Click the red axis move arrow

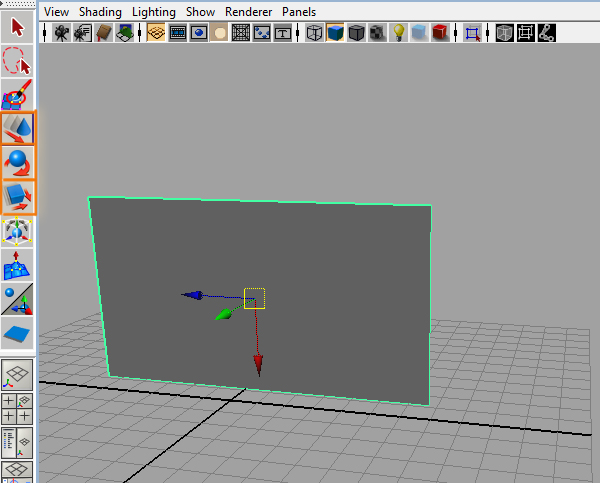tap(258, 365)
